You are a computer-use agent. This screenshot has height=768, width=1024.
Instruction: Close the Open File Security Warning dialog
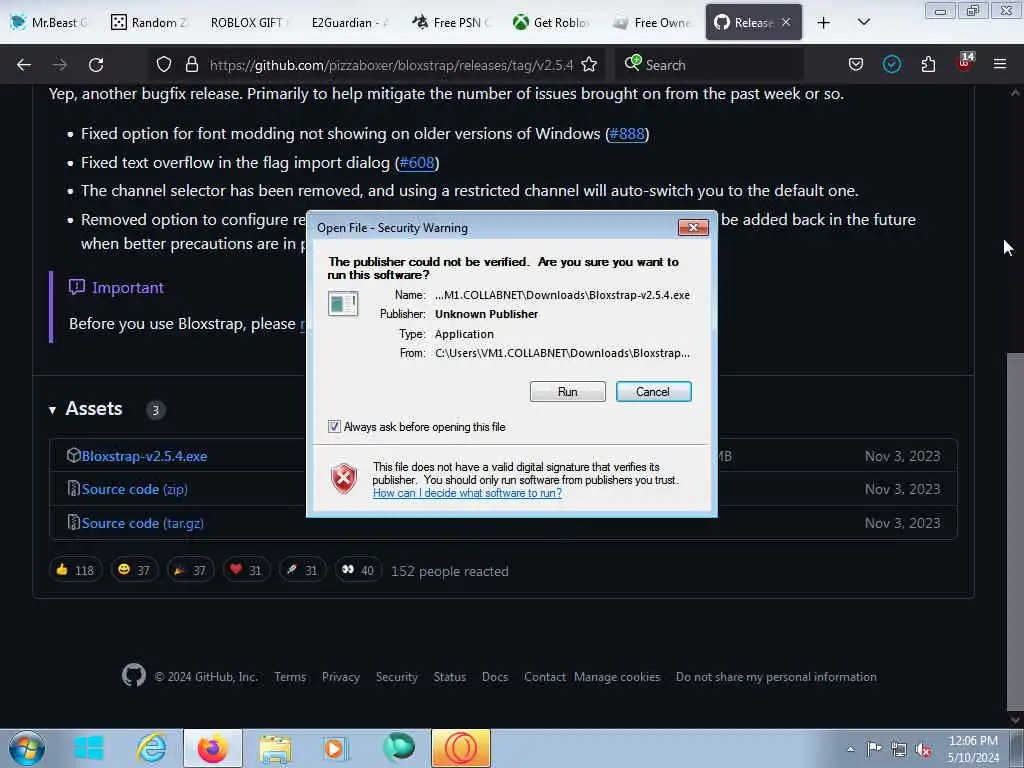click(x=693, y=227)
